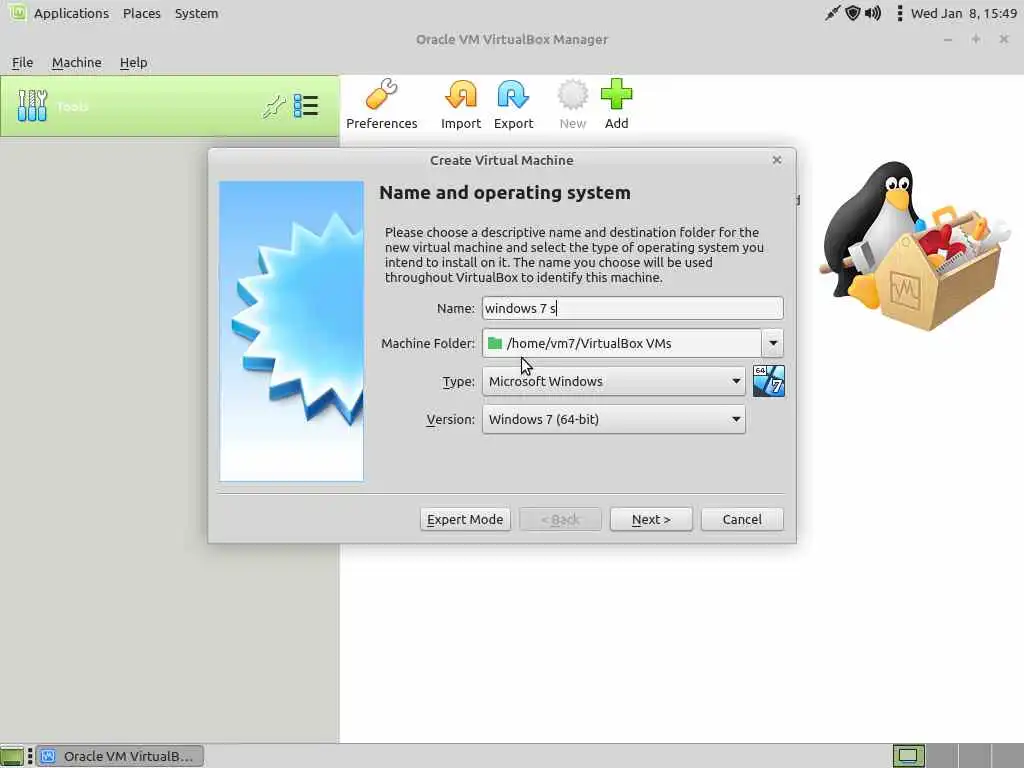
Task: Click the Name input field
Action: pos(632,308)
